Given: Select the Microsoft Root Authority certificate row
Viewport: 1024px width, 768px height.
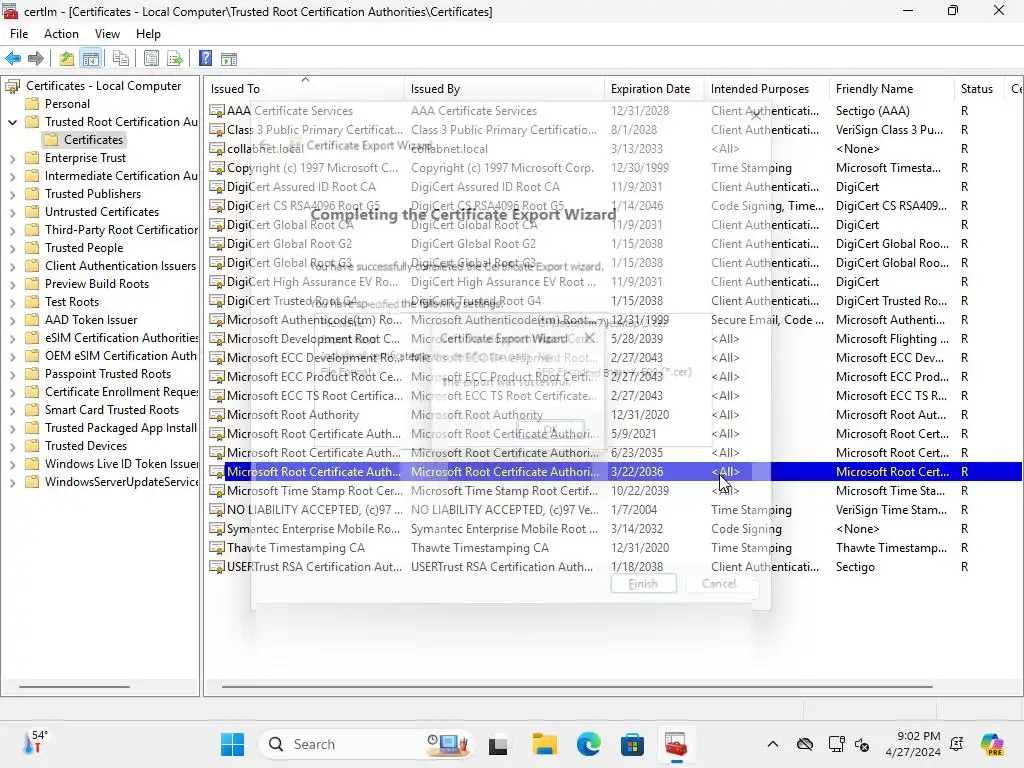Looking at the screenshot, I should click(614, 415).
